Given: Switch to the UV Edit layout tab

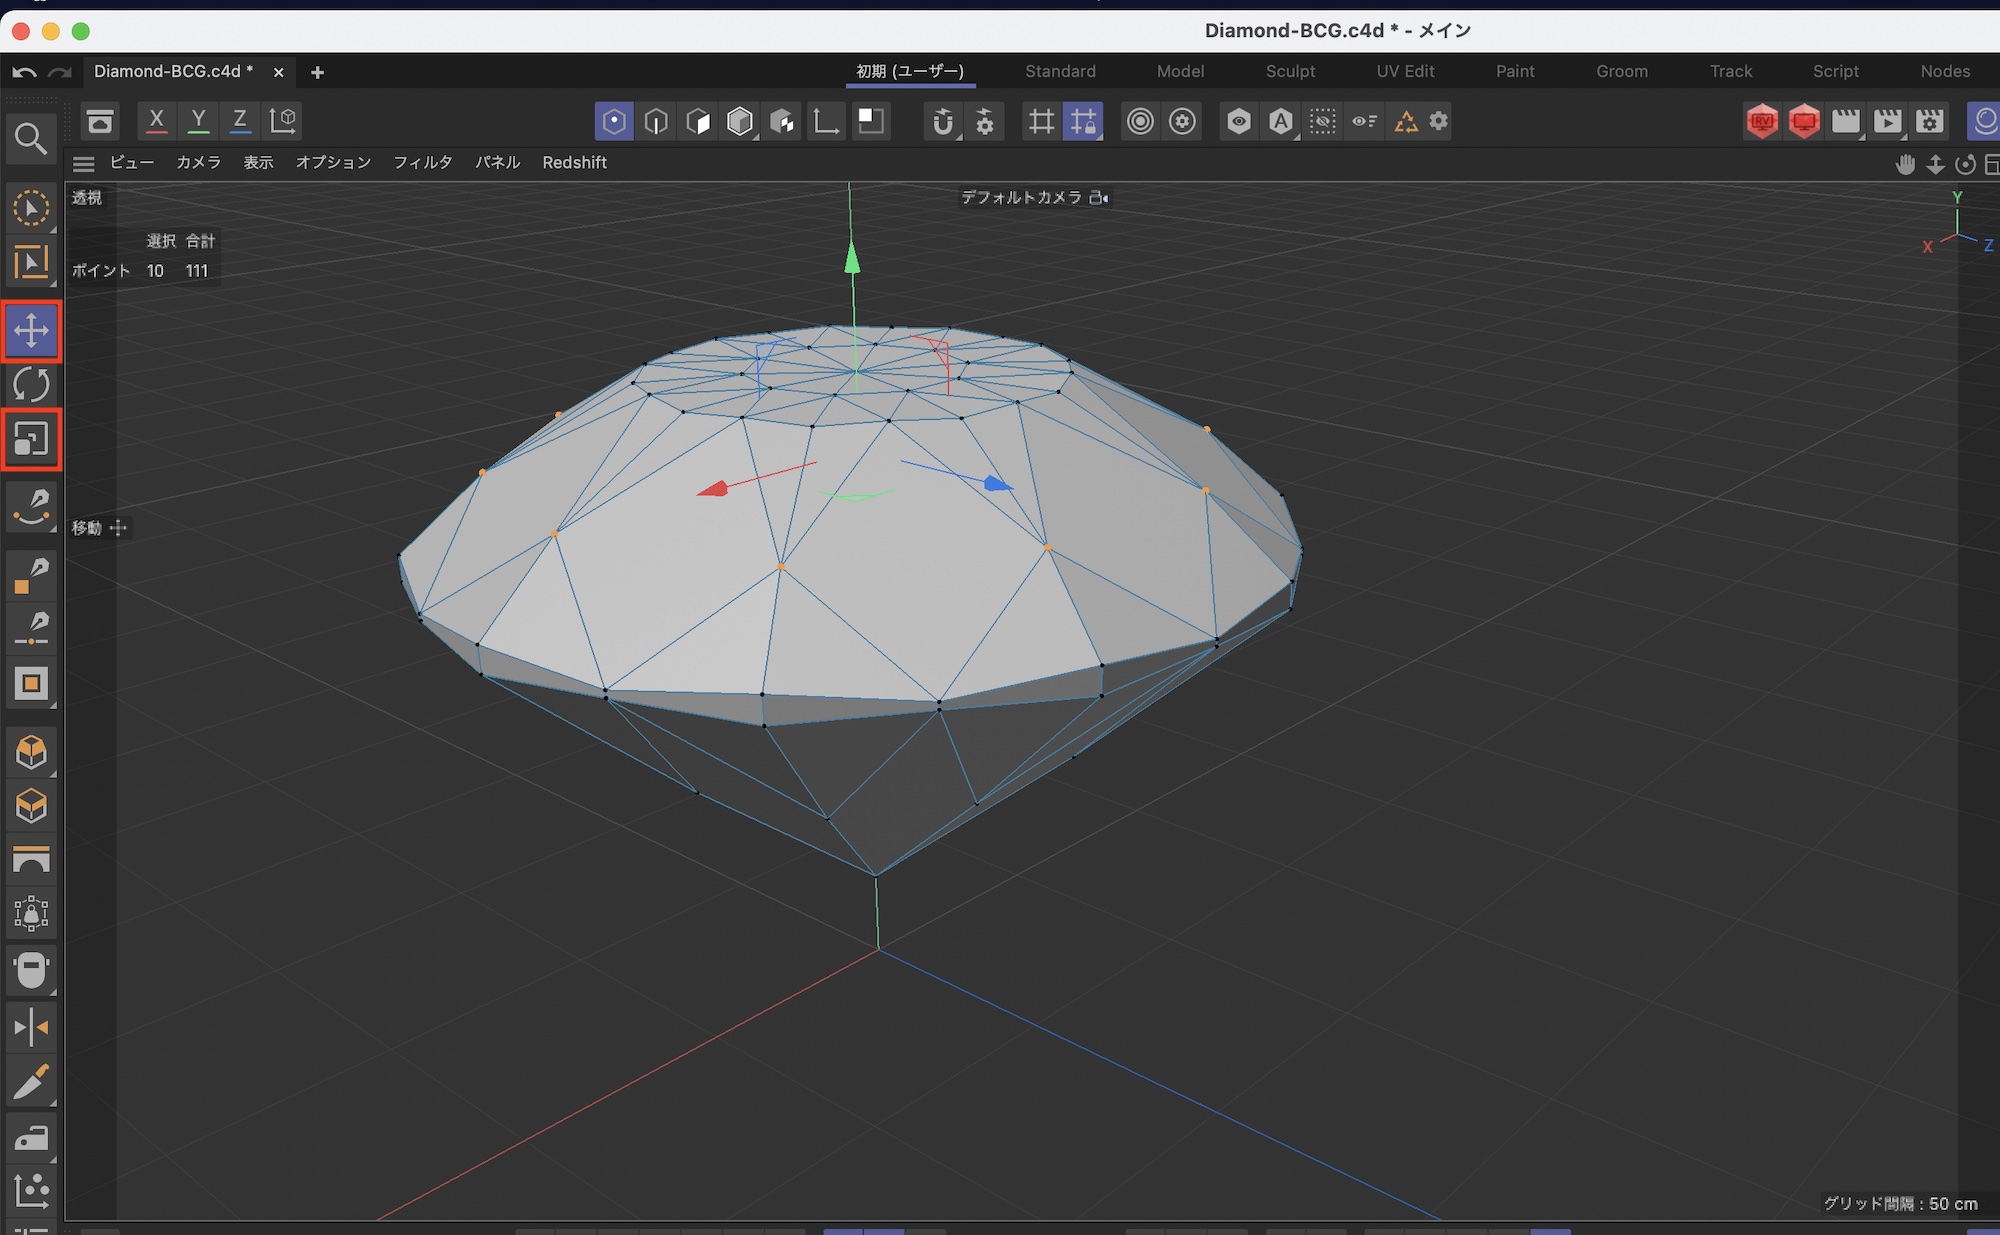Looking at the screenshot, I should pyautogui.click(x=1405, y=71).
